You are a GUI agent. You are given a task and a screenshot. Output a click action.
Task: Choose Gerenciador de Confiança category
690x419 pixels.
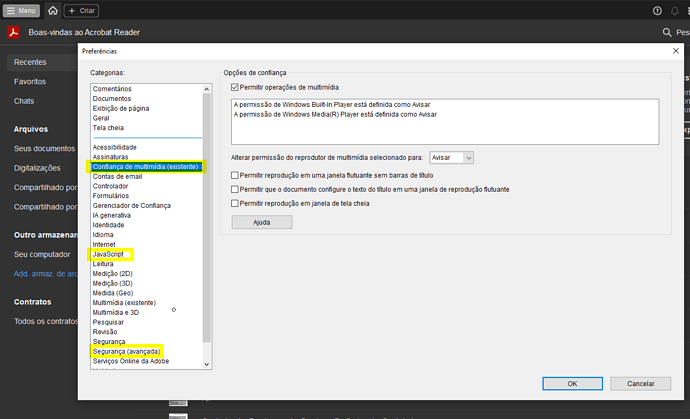tap(131, 205)
